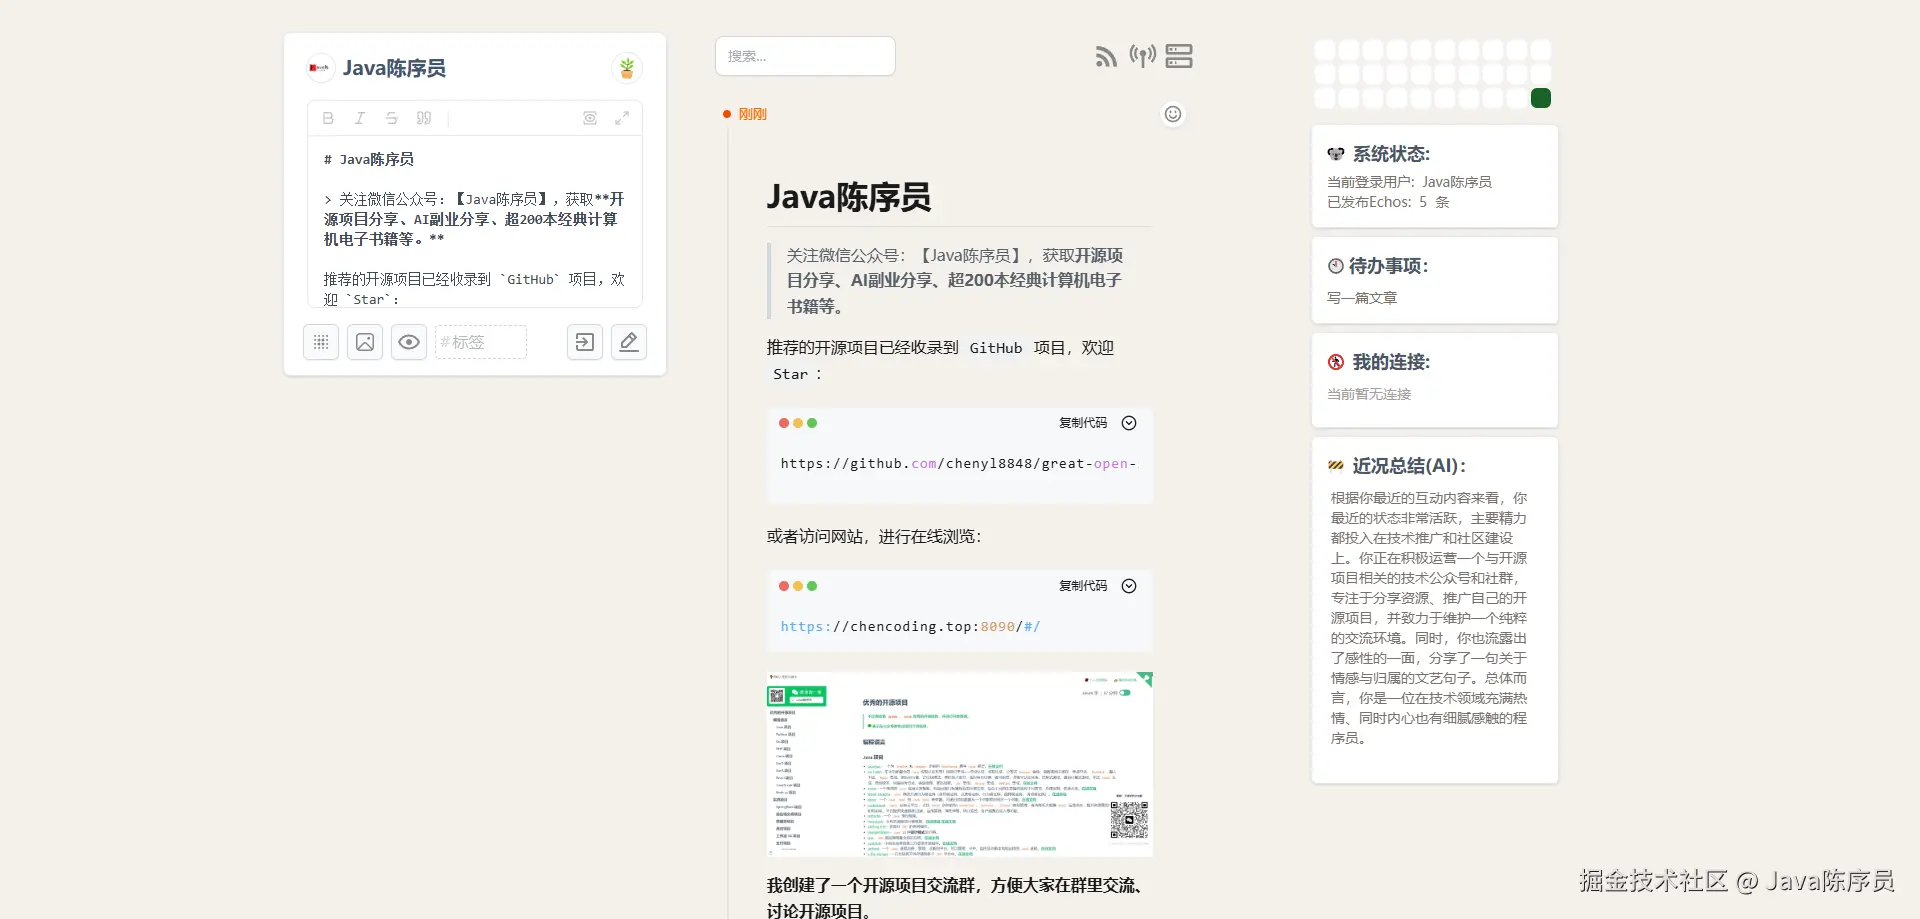The height and width of the screenshot is (919, 1920).
Task: Click into the markdown editor text area
Action: pyautogui.click(x=475, y=221)
